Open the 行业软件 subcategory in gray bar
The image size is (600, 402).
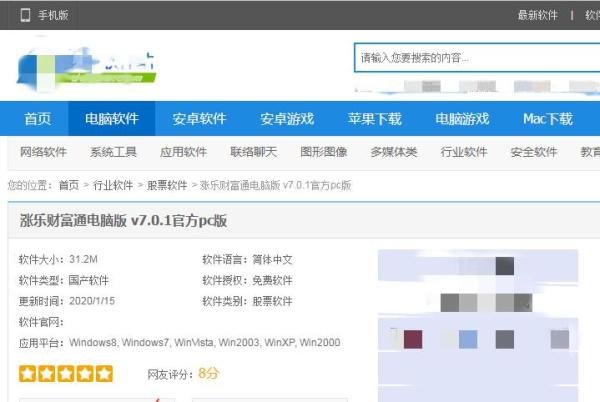[463, 152]
